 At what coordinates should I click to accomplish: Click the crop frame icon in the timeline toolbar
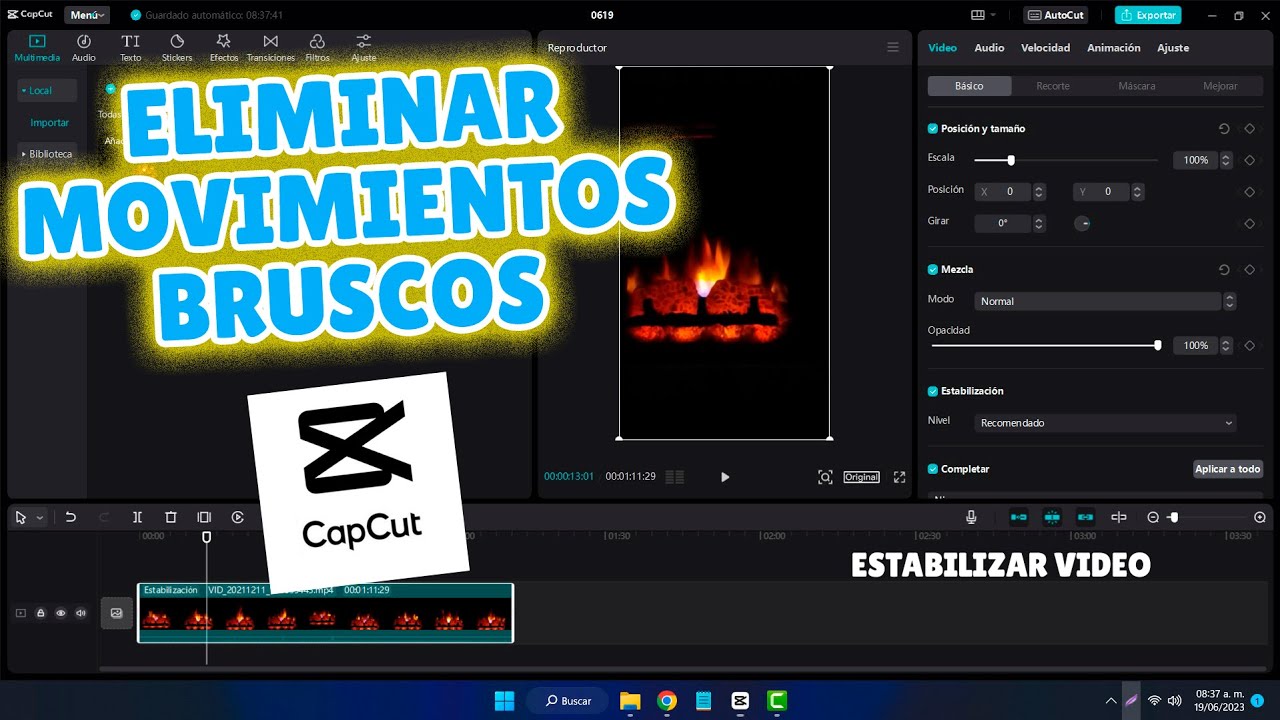click(204, 517)
